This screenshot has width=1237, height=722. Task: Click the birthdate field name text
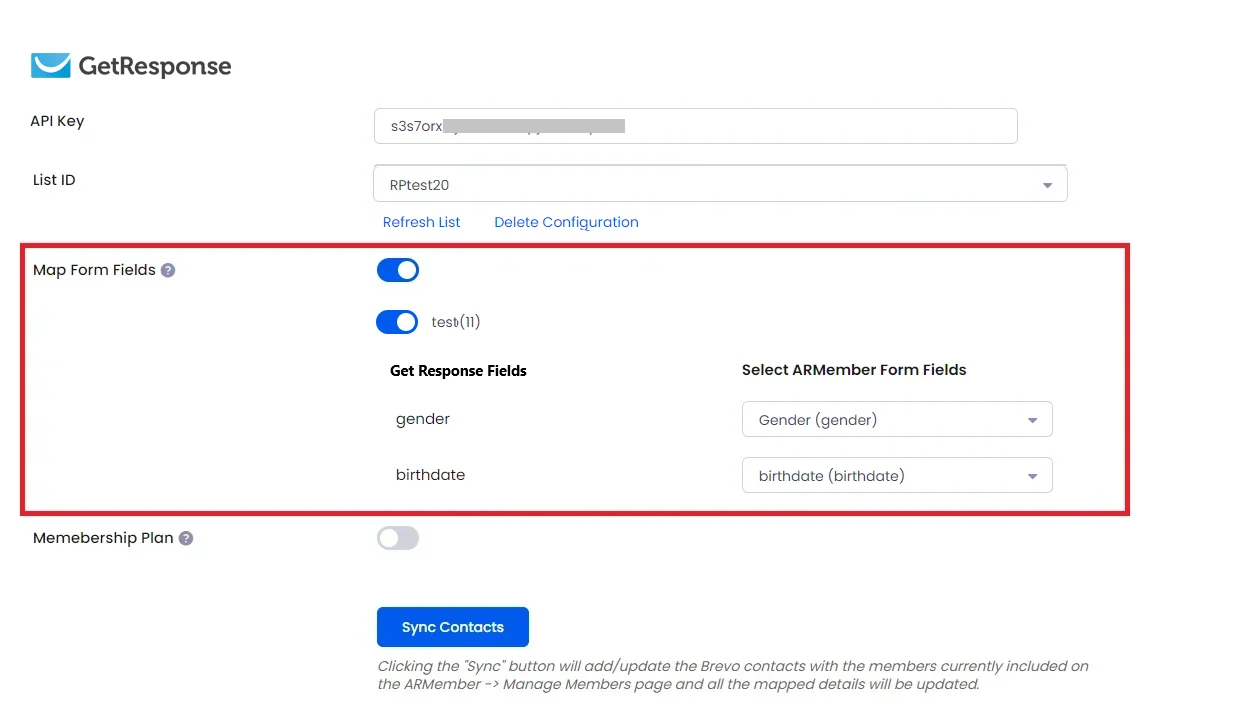point(430,475)
